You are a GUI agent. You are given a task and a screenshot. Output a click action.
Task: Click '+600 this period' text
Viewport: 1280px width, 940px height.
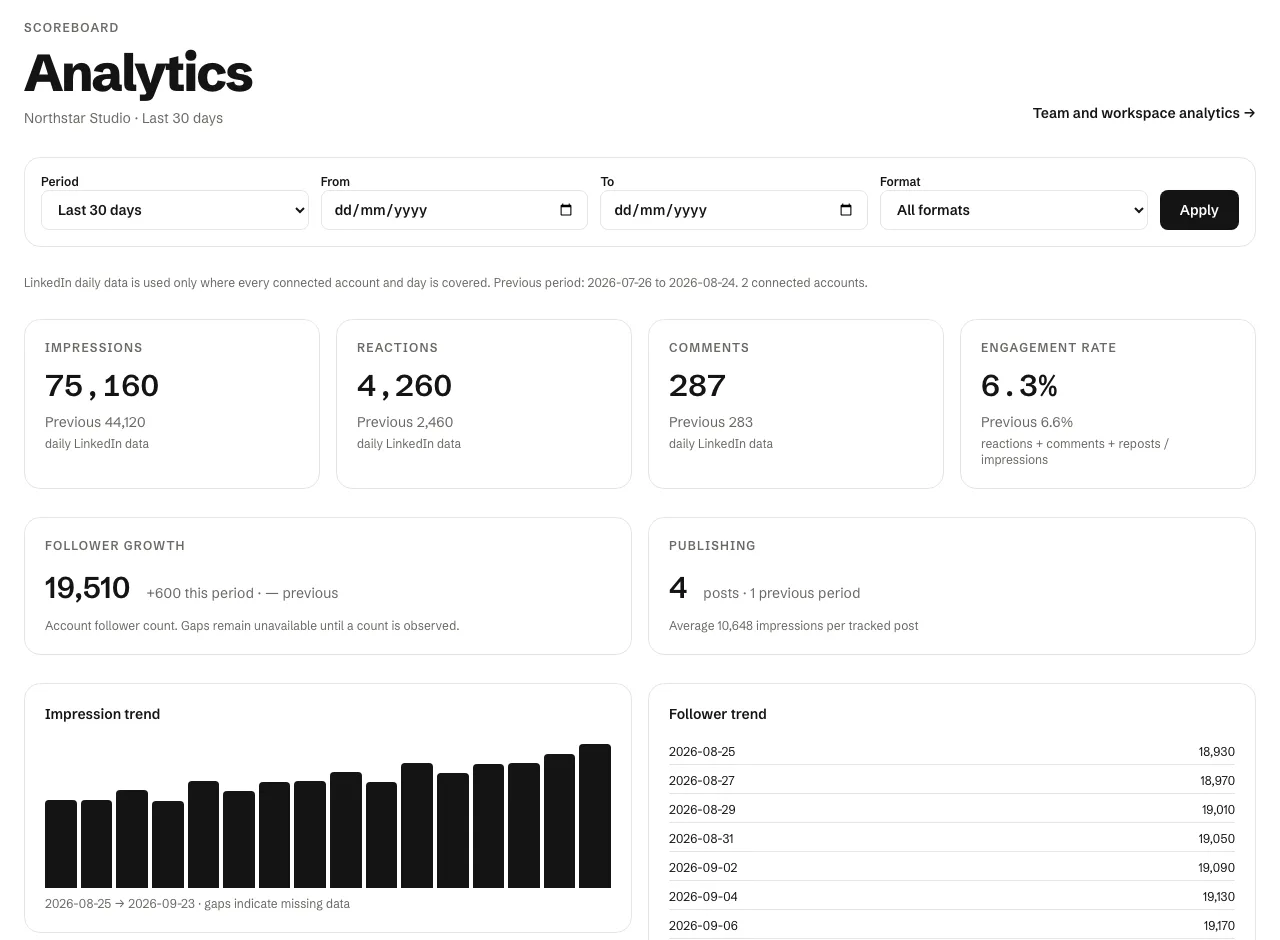(x=200, y=593)
